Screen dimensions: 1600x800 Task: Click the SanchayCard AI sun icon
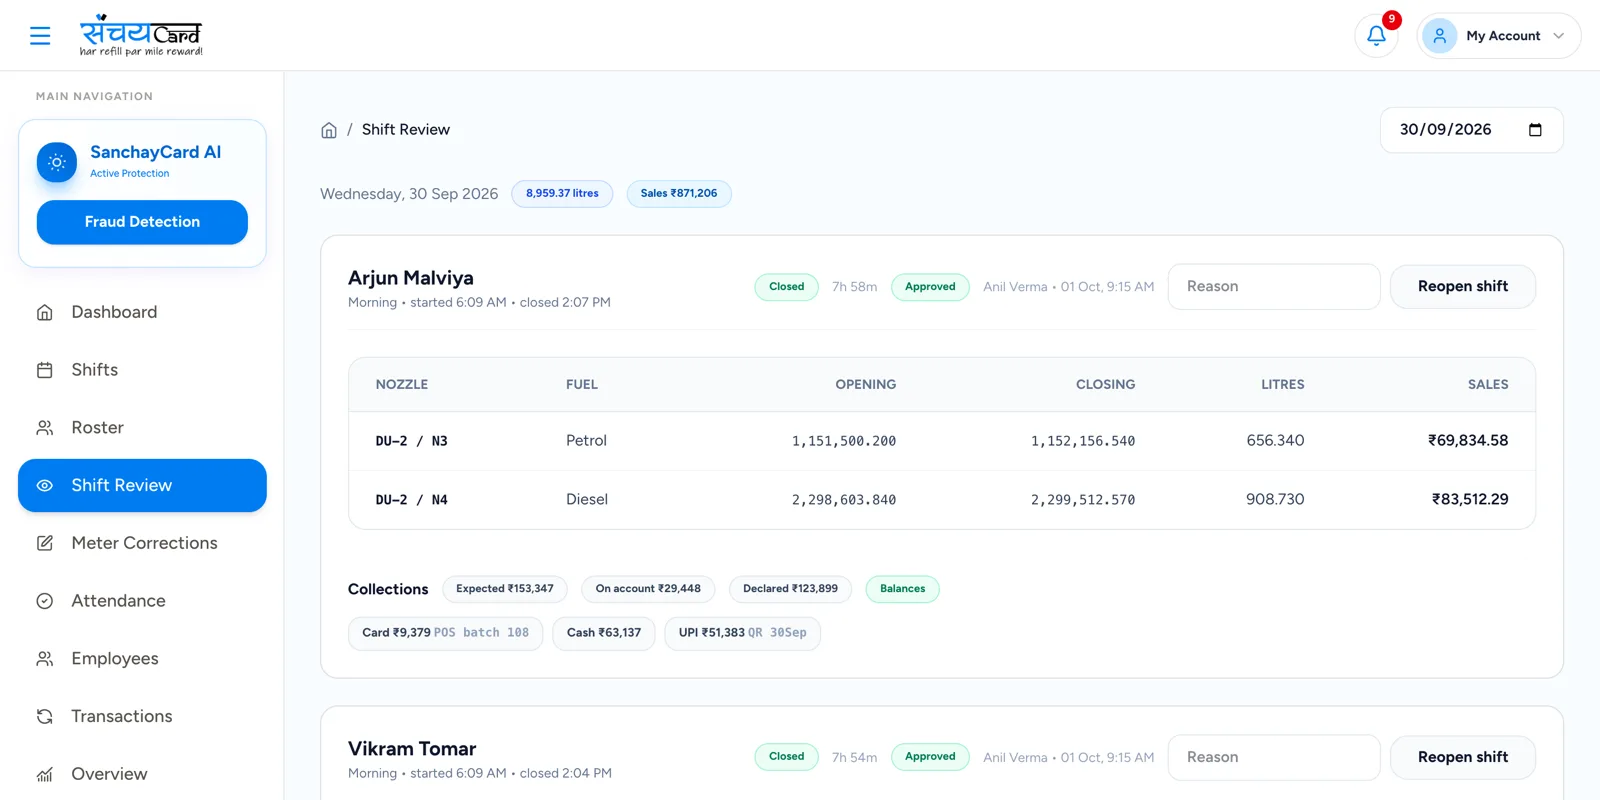pos(57,162)
